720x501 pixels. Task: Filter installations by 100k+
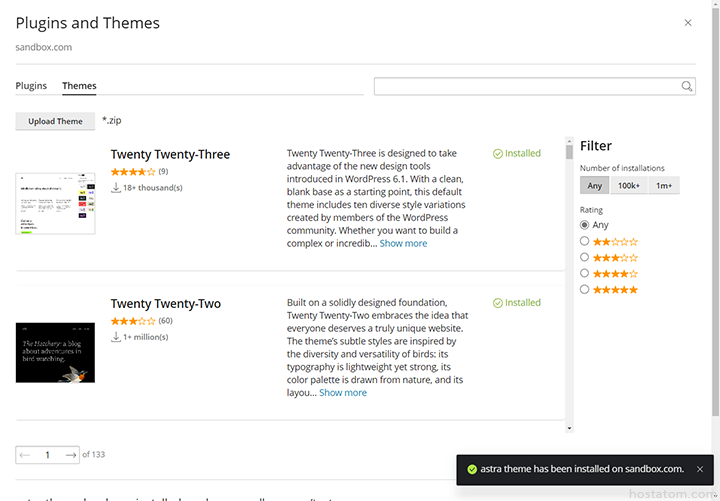coord(628,185)
